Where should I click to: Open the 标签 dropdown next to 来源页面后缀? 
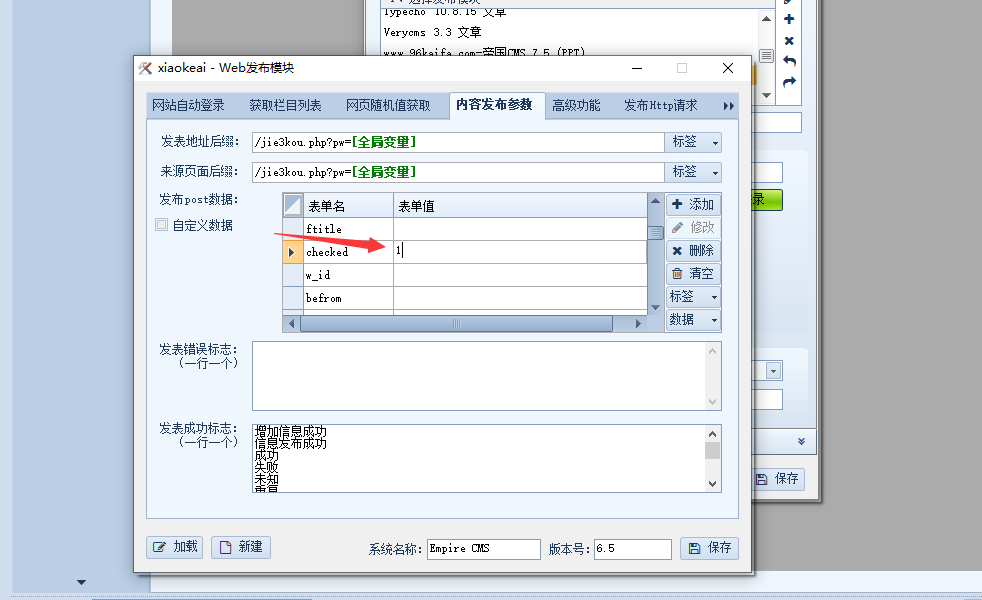693,172
